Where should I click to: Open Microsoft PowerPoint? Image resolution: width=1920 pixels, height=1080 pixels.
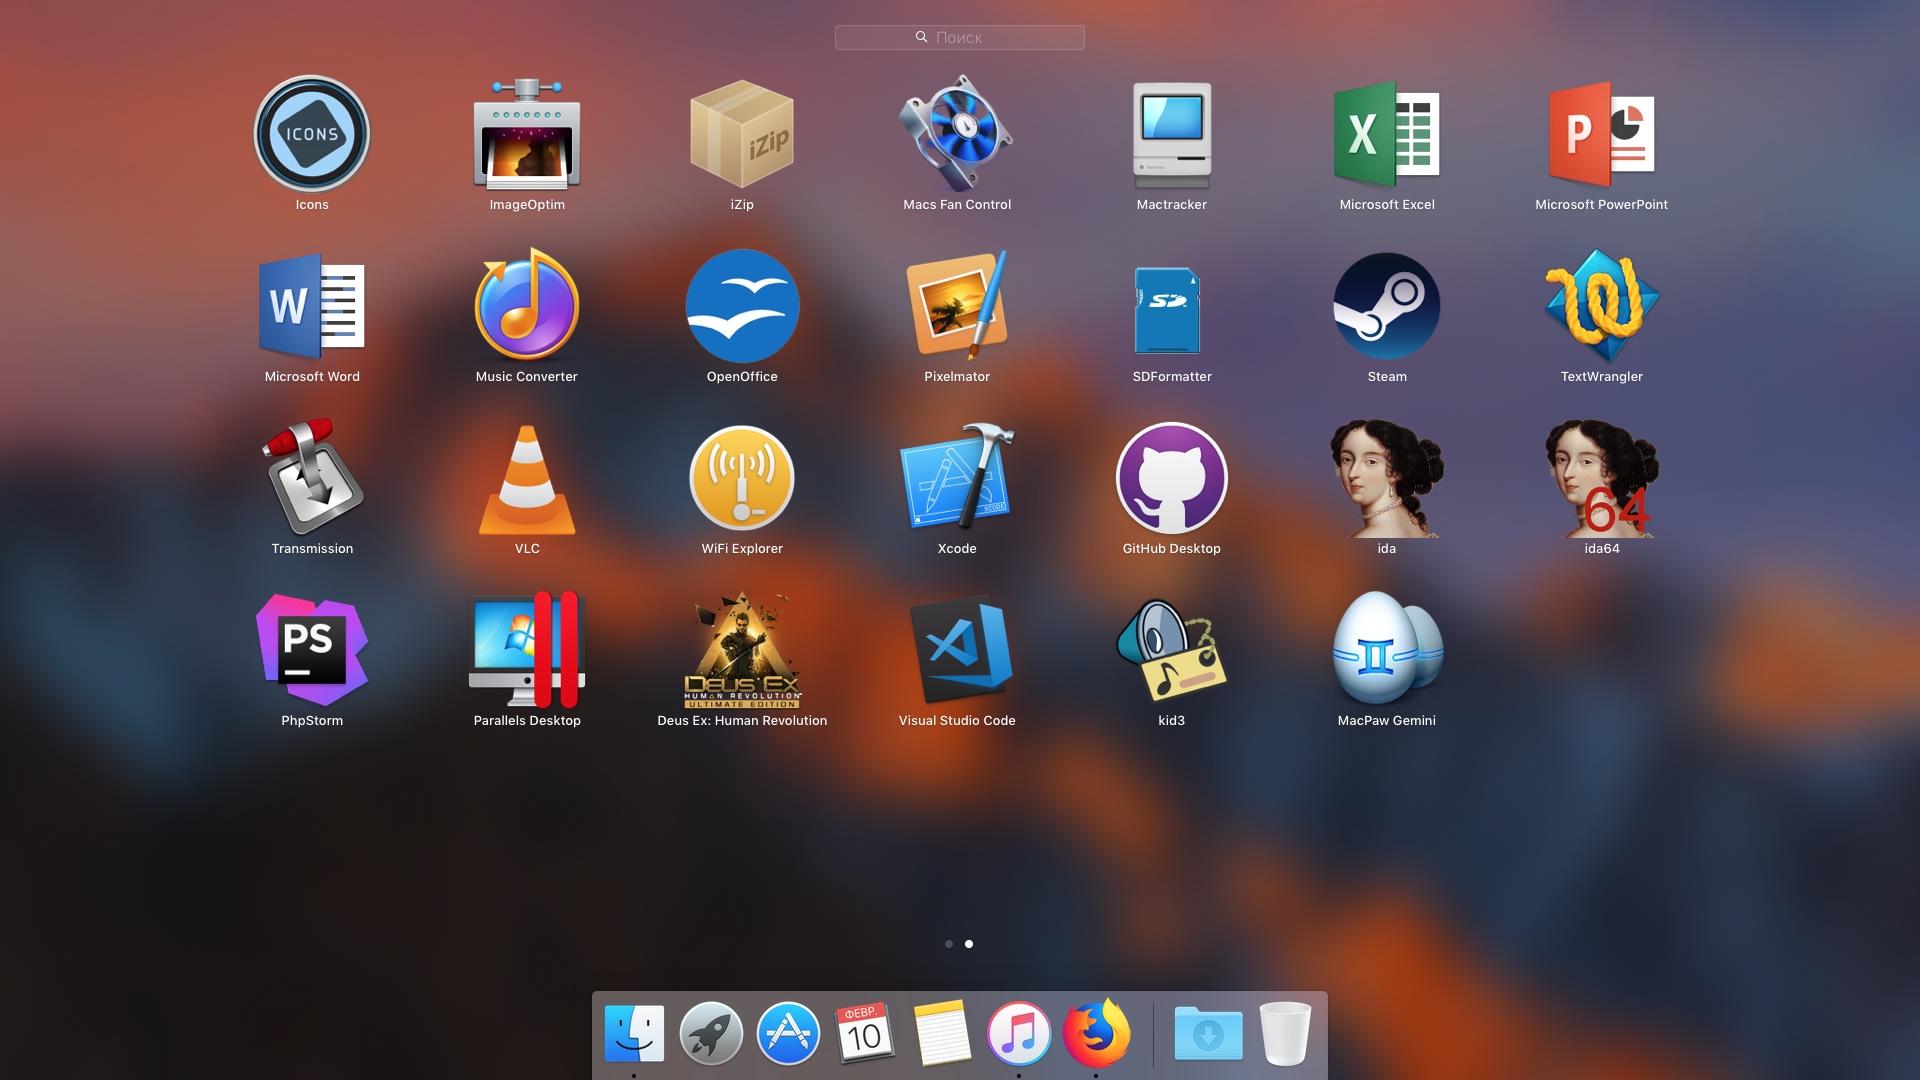coord(1602,134)
